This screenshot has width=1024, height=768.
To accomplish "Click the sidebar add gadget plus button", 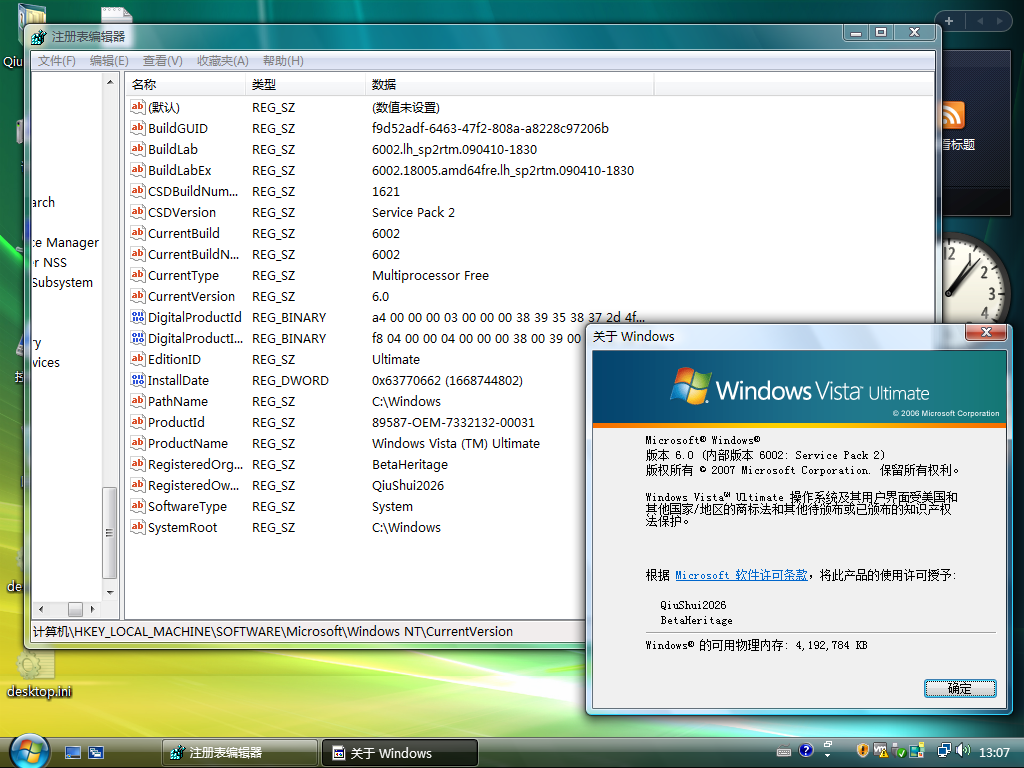I will (950, 22).
